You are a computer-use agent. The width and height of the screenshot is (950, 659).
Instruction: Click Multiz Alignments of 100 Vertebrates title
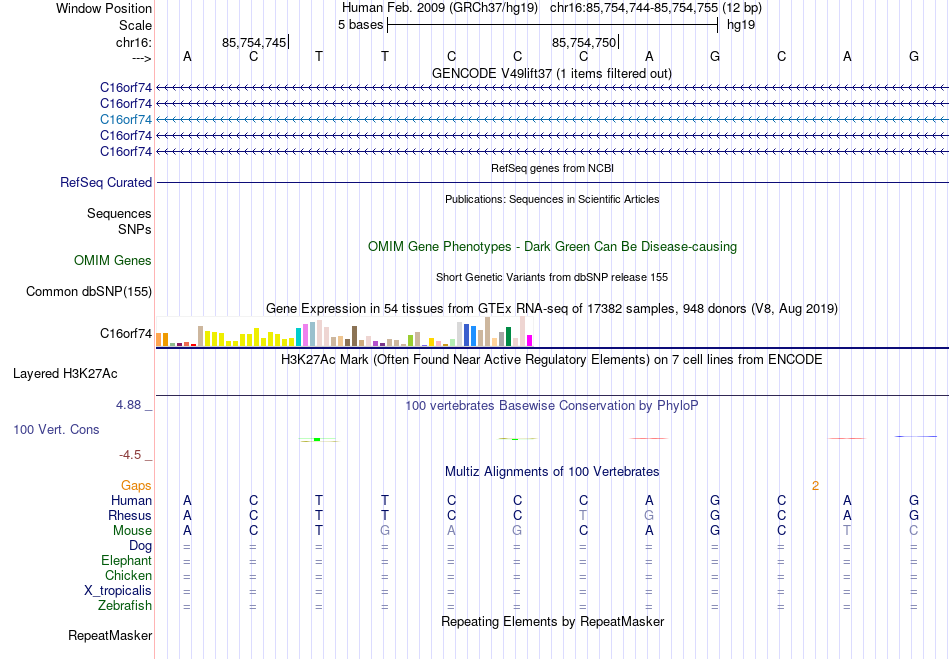552,471
